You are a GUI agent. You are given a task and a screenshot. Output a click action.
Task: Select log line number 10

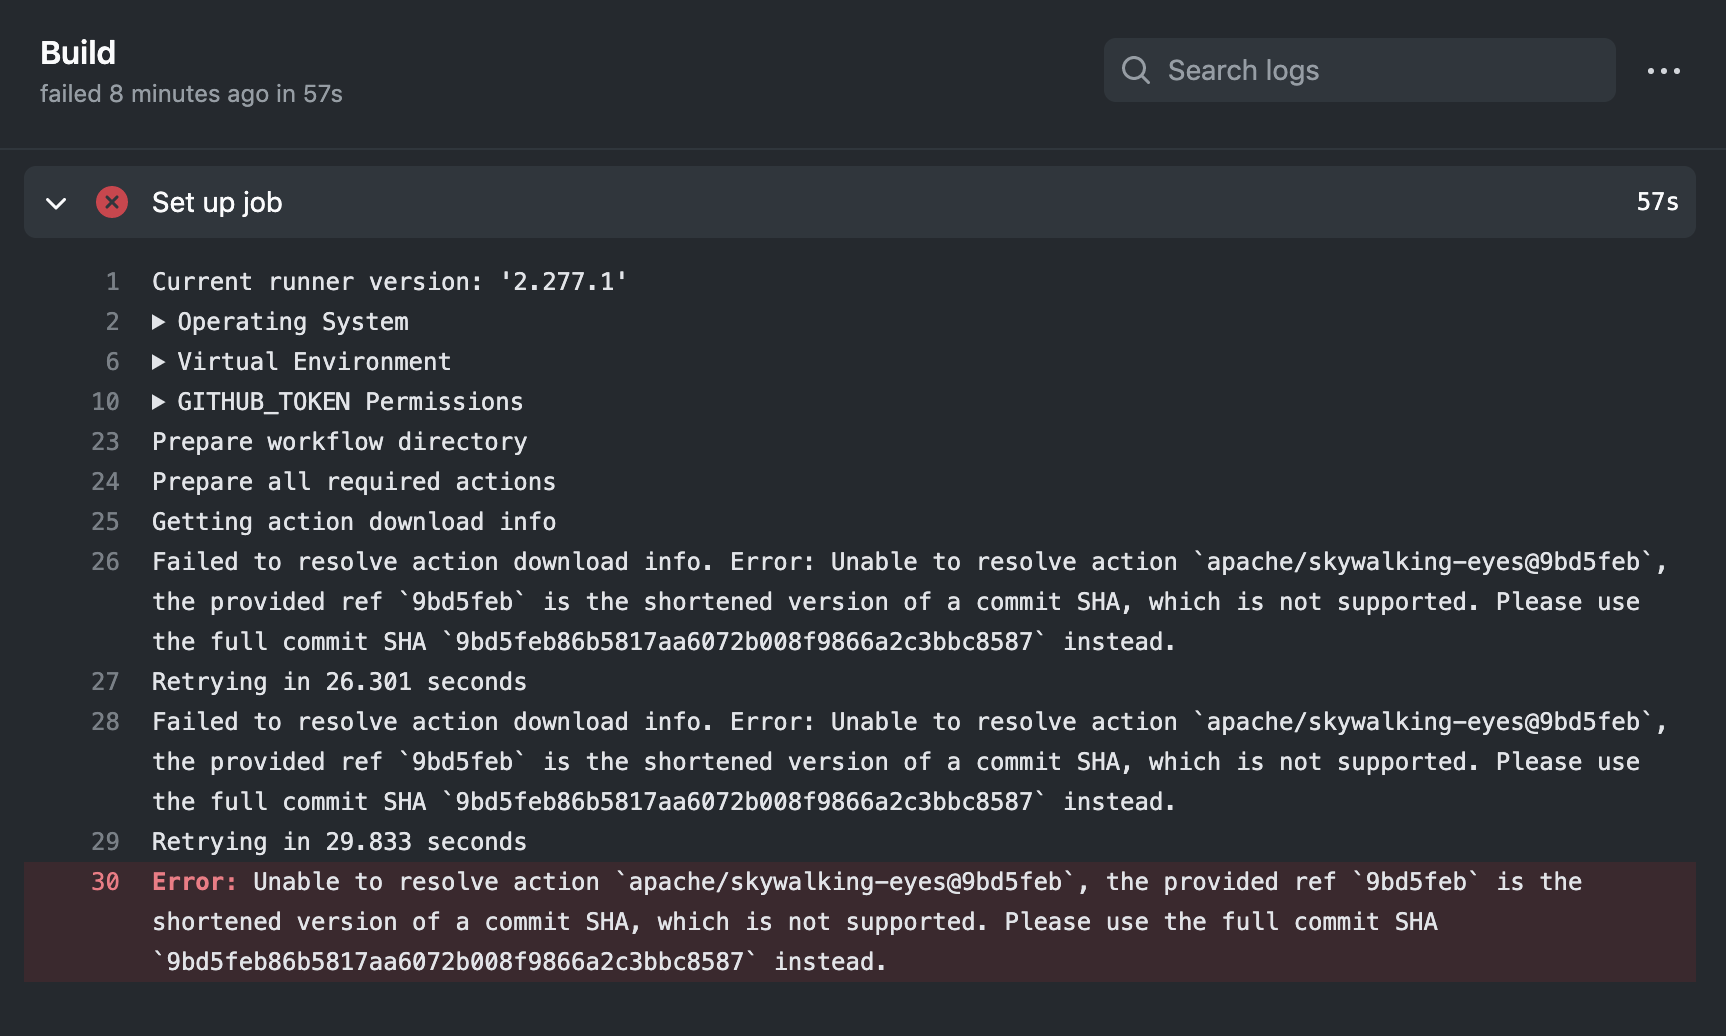click(105, 402)
